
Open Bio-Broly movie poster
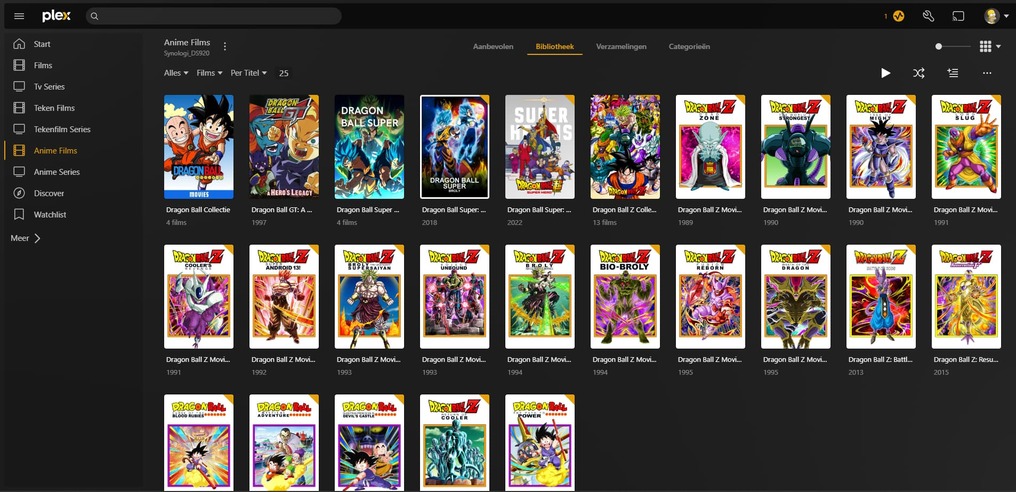point(625,297)
